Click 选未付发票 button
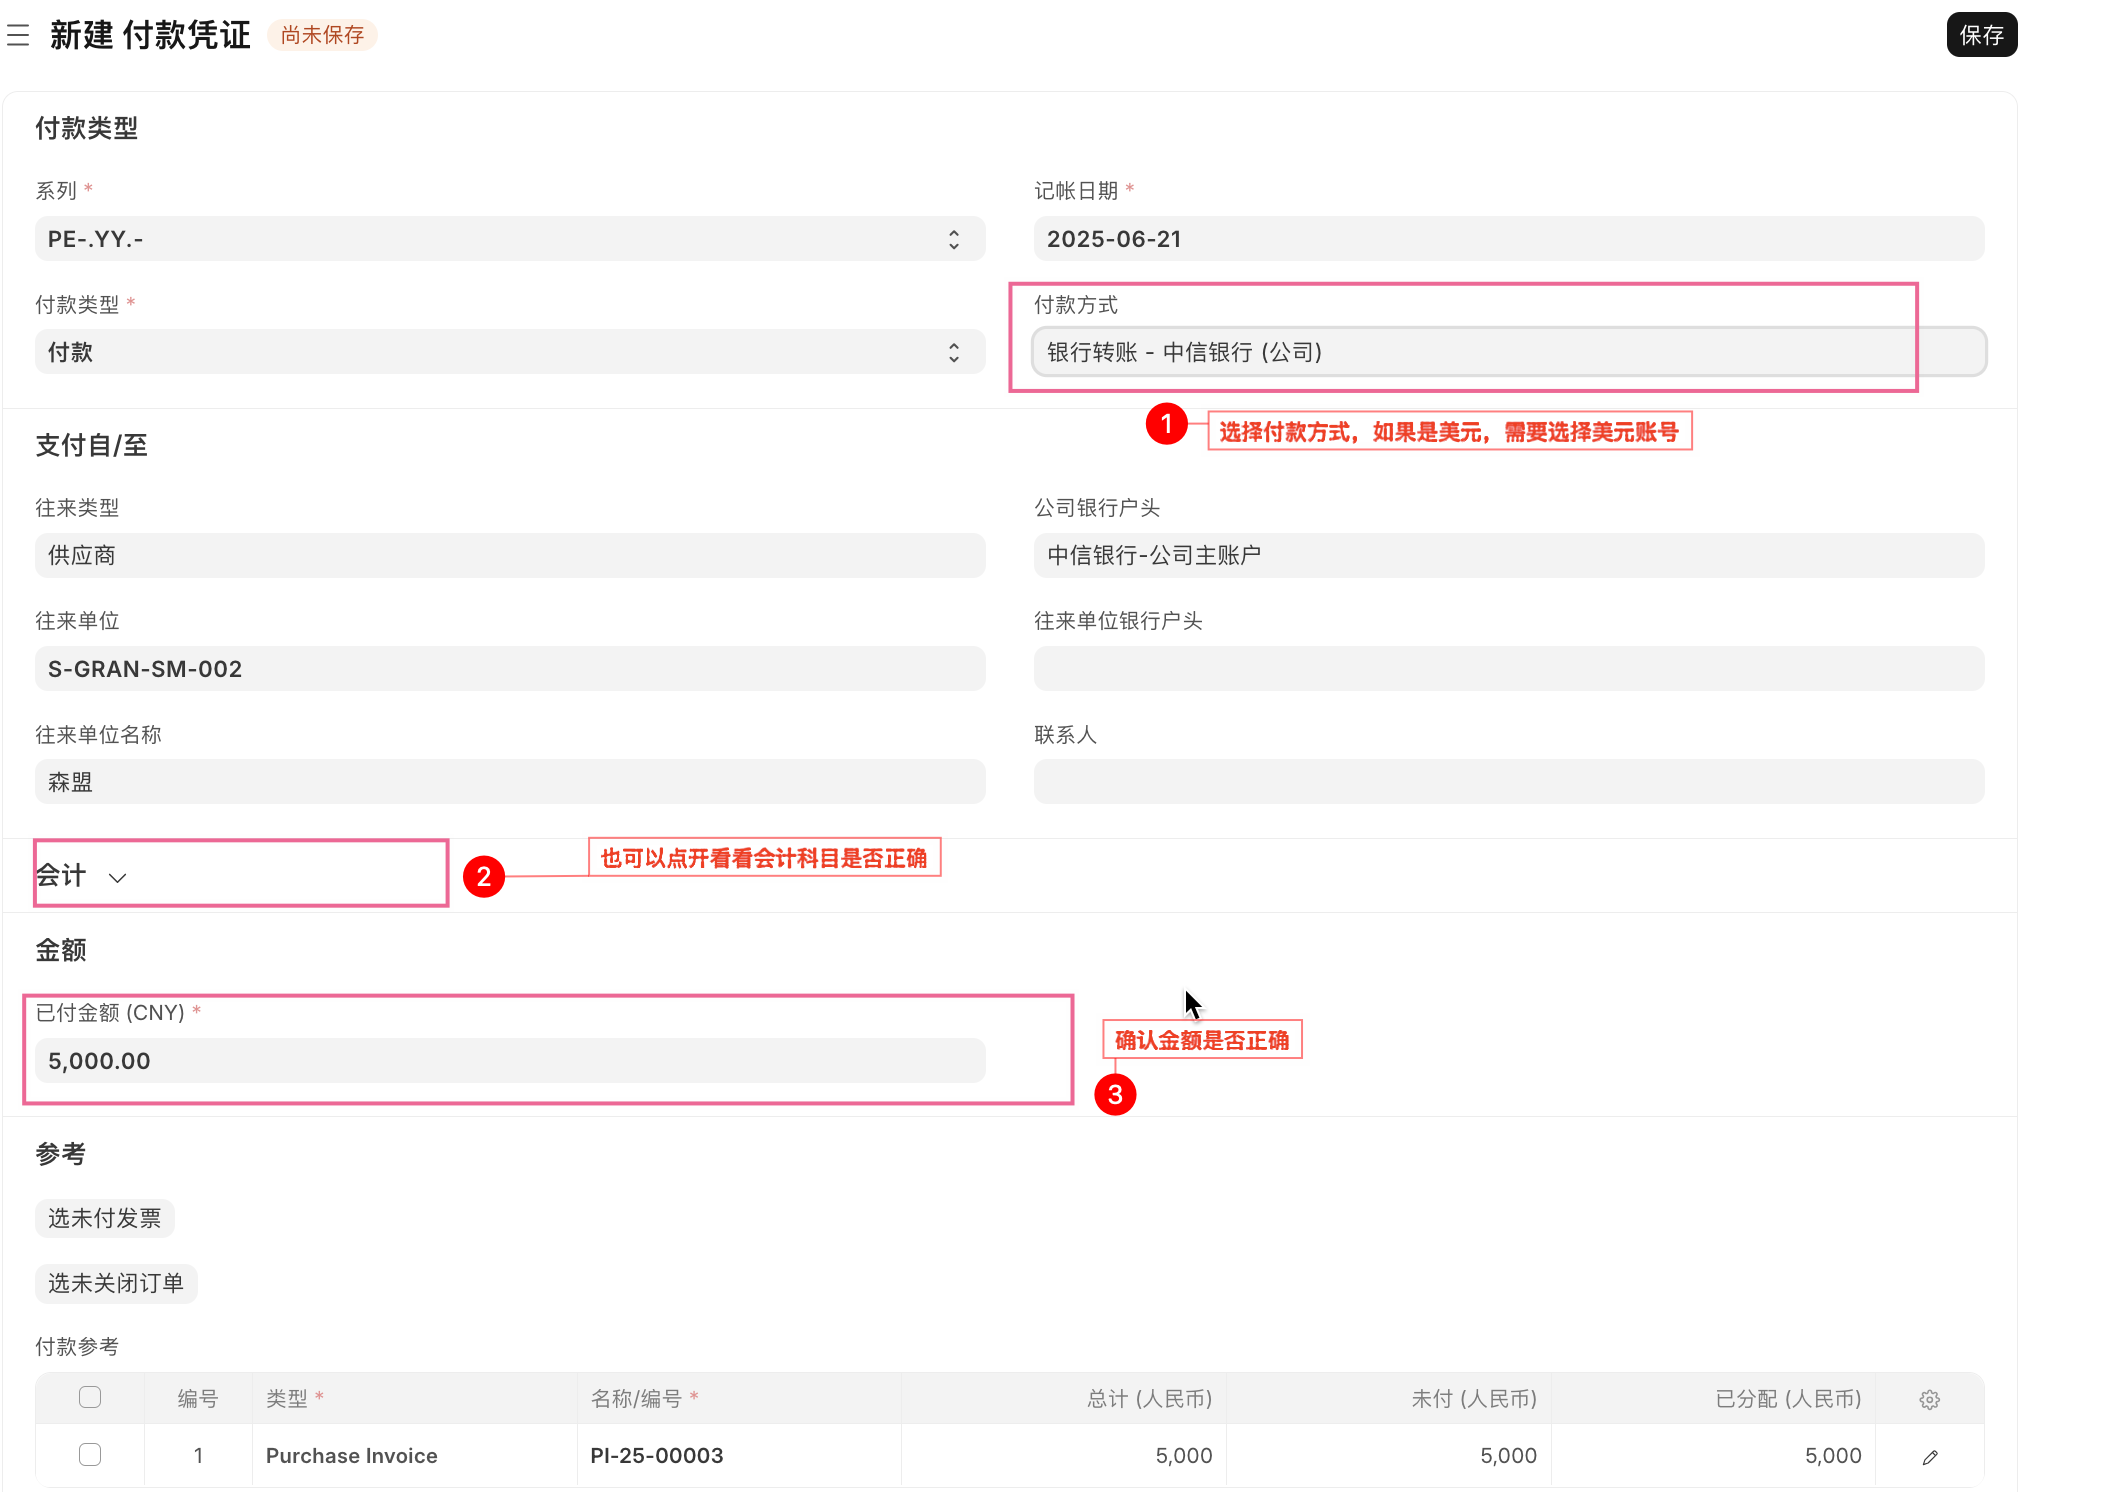This screenshot has width=2120, height=1492. click(104, 1218)
